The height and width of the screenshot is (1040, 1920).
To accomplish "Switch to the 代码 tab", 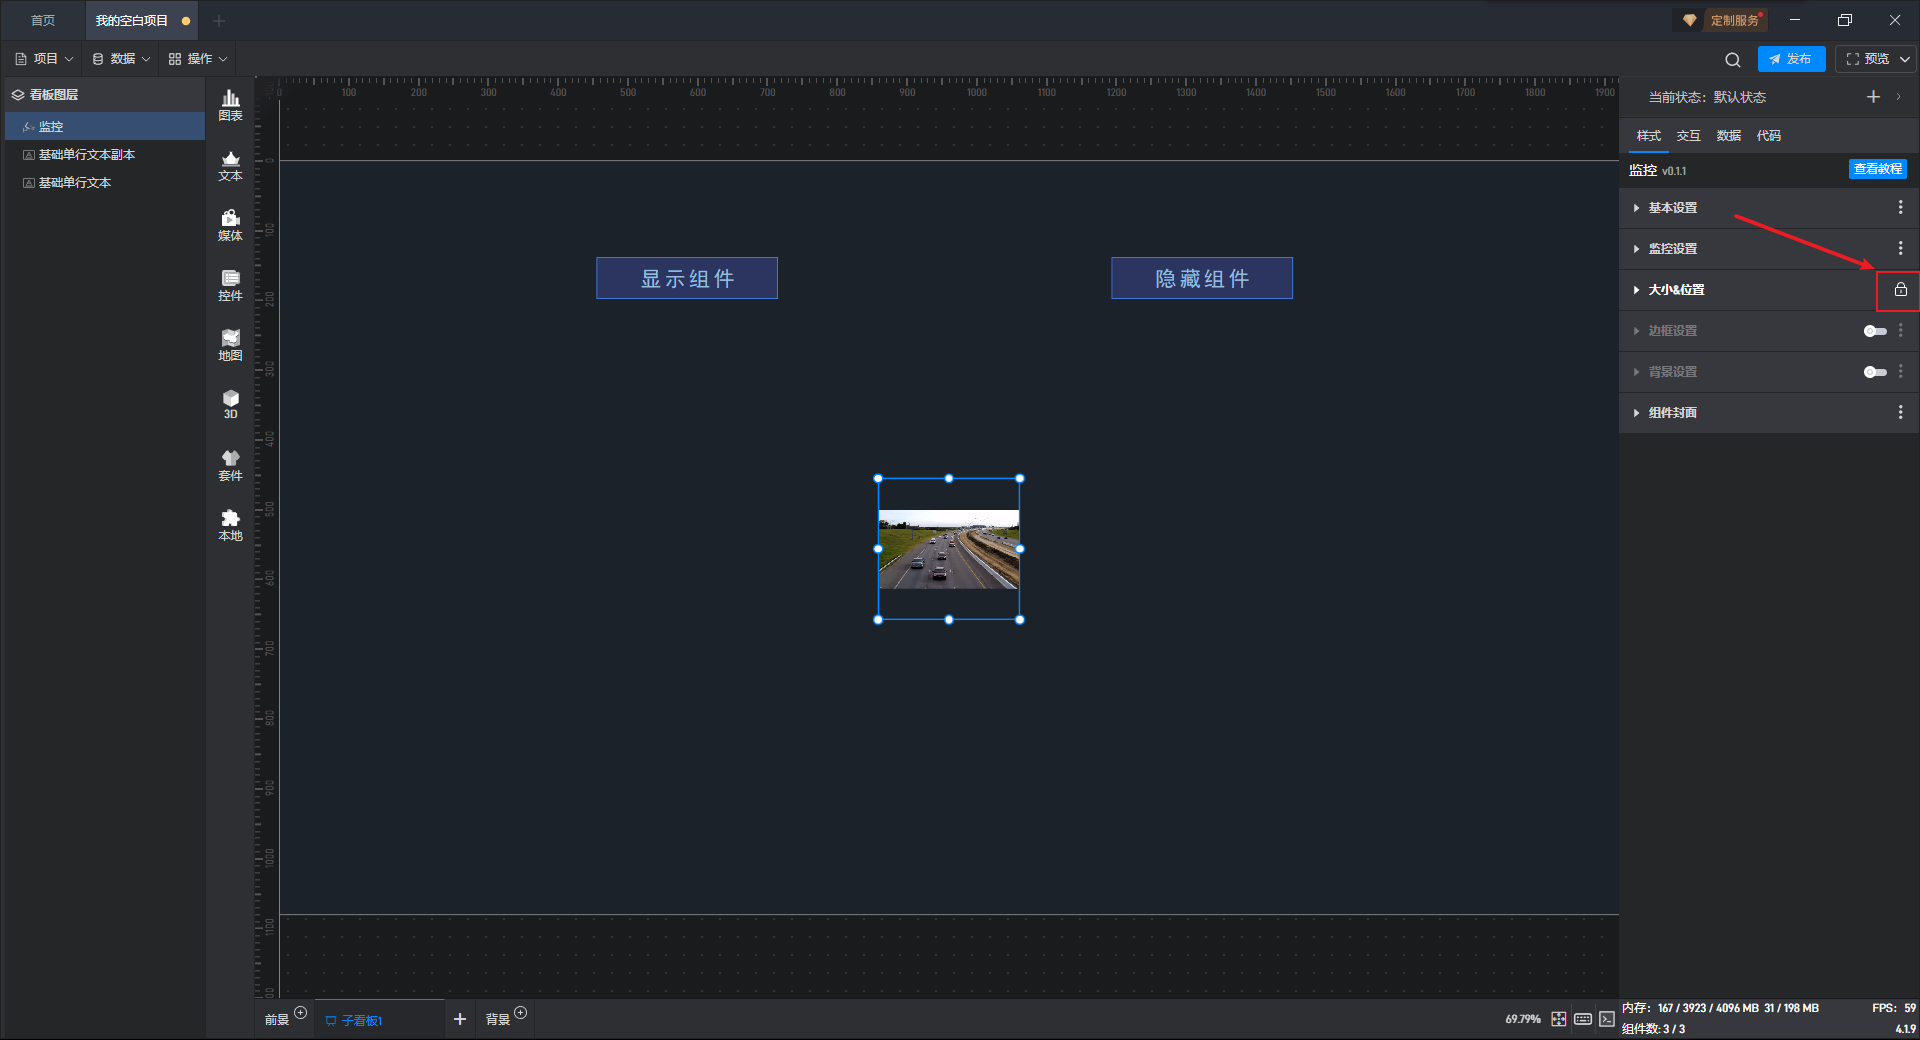I will click(1768, 136).
